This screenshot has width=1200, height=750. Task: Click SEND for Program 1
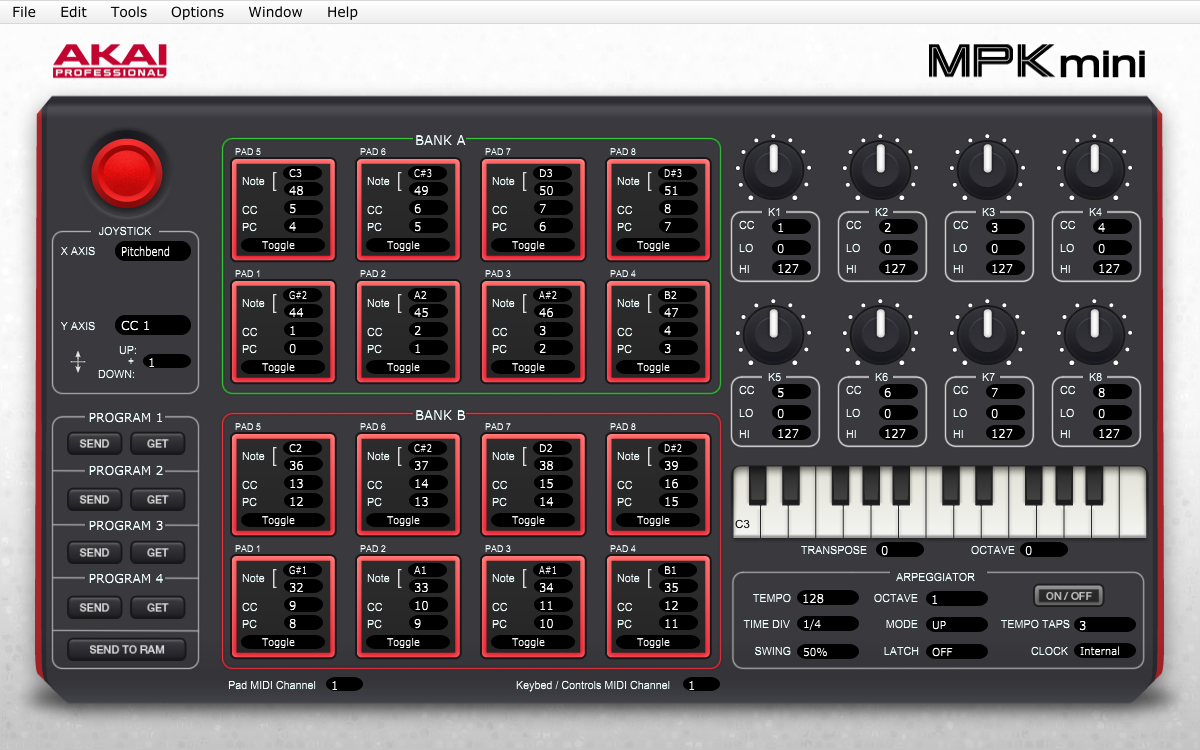tap(94, 443)
